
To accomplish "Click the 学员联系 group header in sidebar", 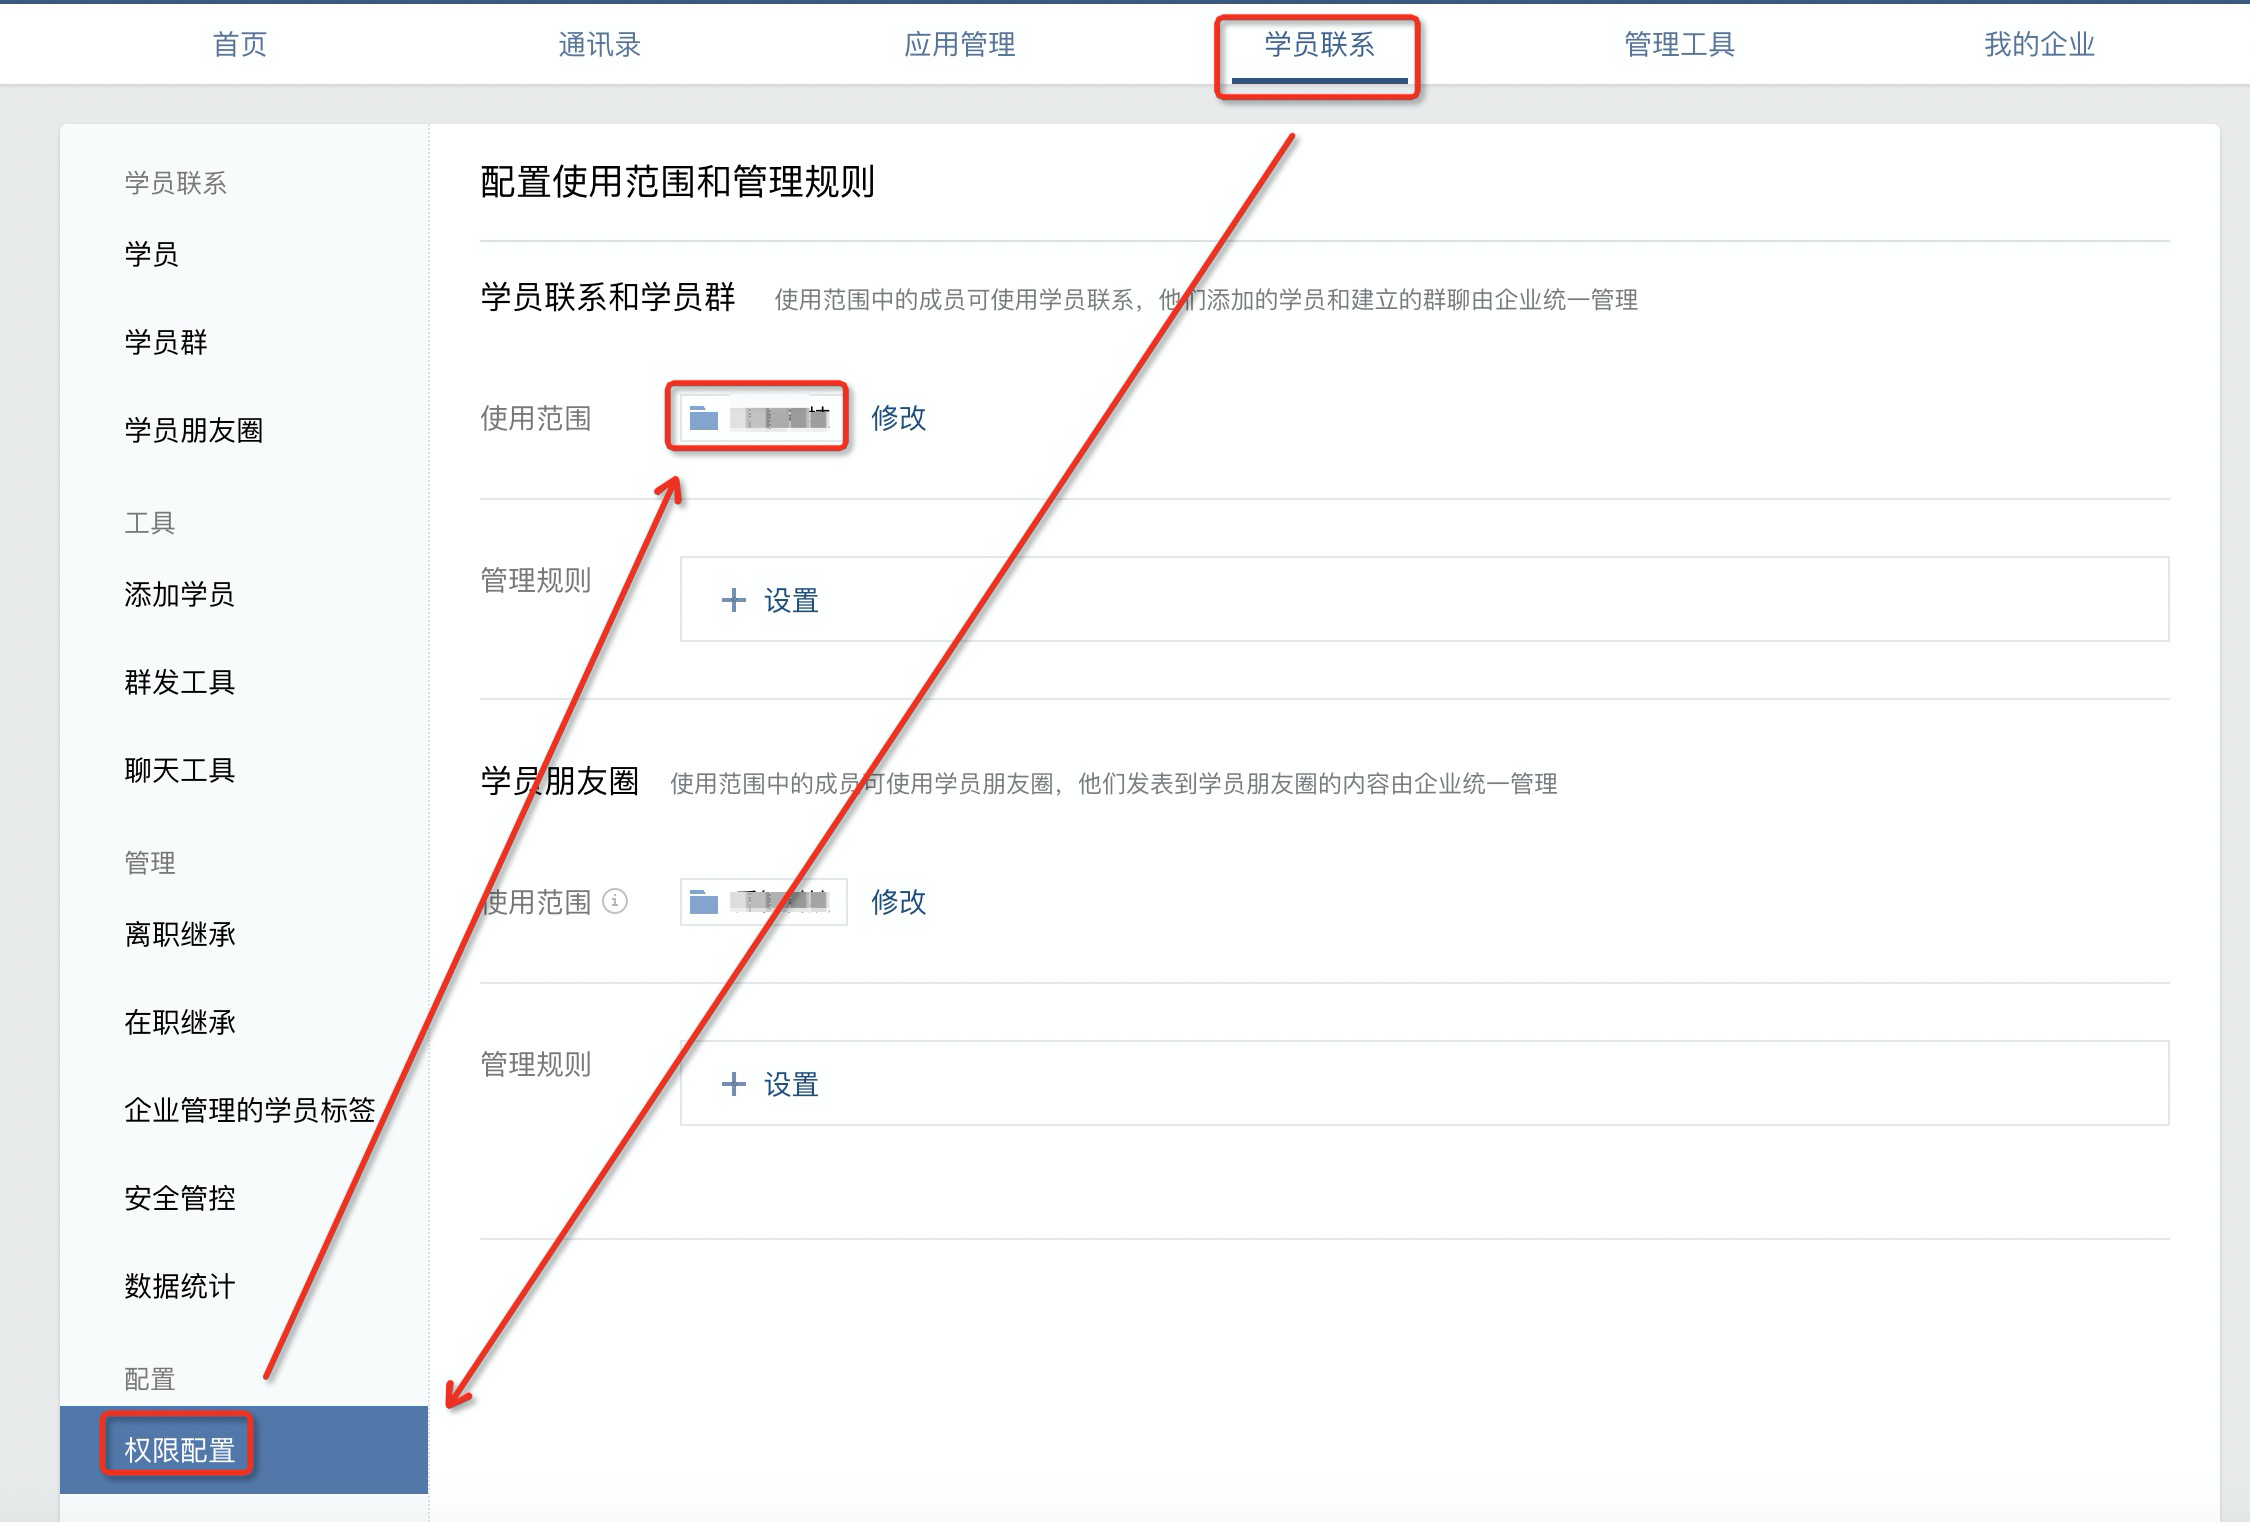I will tap(176, 182).
